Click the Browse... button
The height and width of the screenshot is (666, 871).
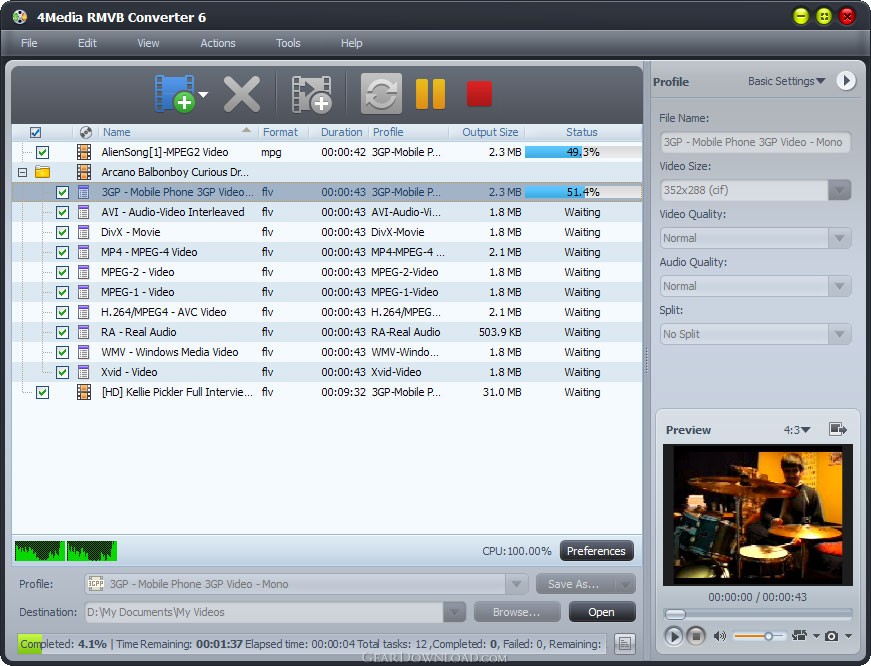517,612
